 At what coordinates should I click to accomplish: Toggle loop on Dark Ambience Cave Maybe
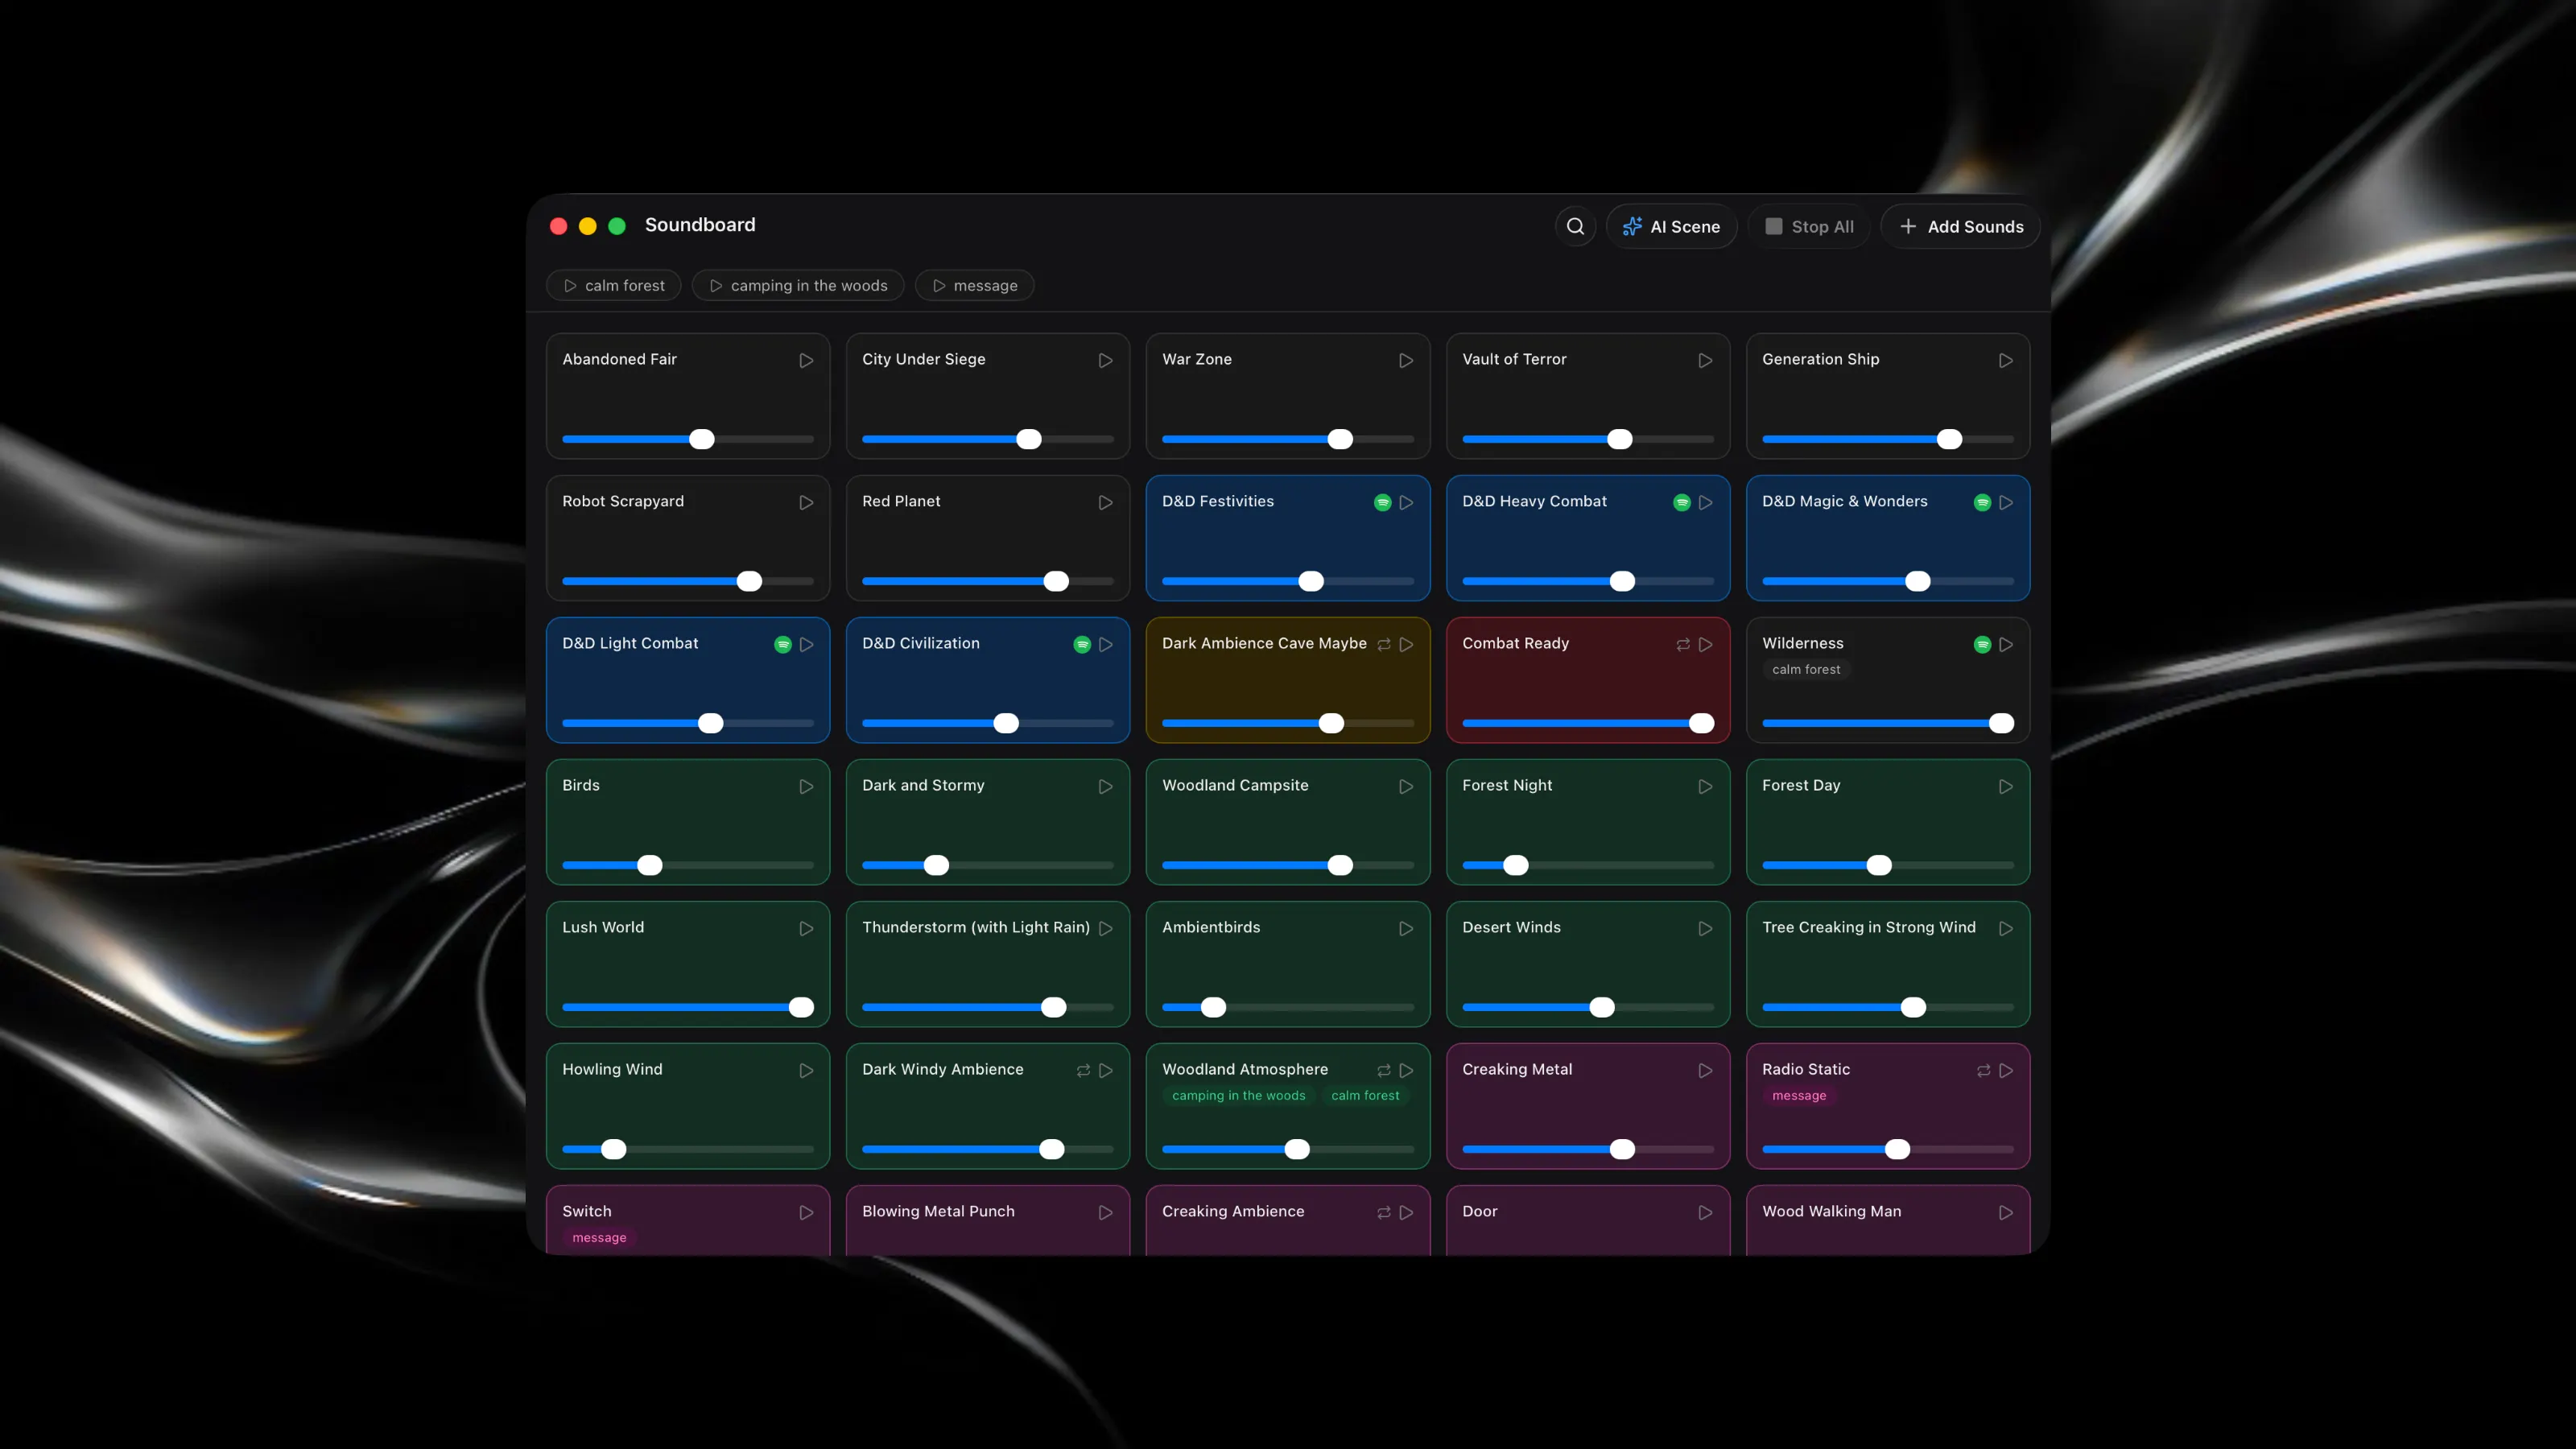[x=1384, y=644]
